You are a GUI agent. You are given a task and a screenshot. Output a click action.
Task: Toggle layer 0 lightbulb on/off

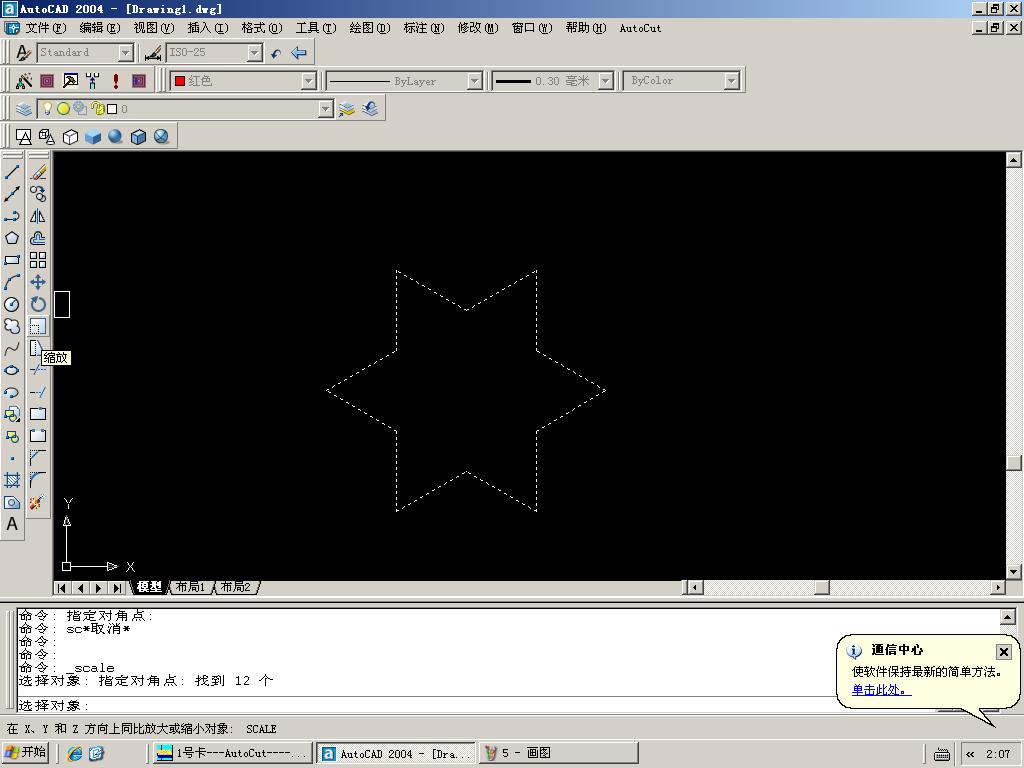47,109
